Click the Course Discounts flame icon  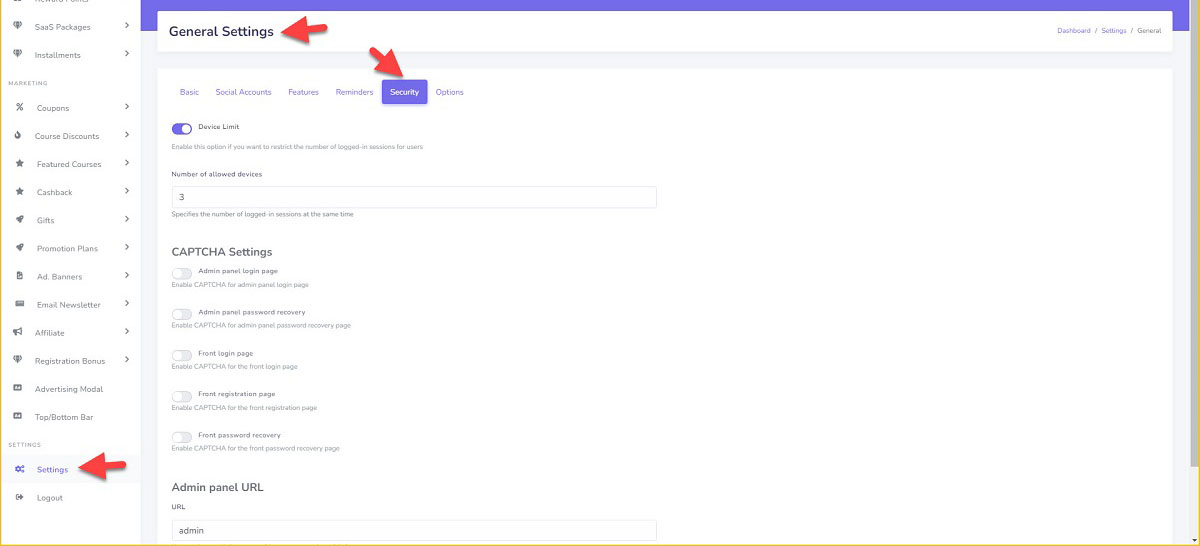pyautogui.click(x=20, y=135)
